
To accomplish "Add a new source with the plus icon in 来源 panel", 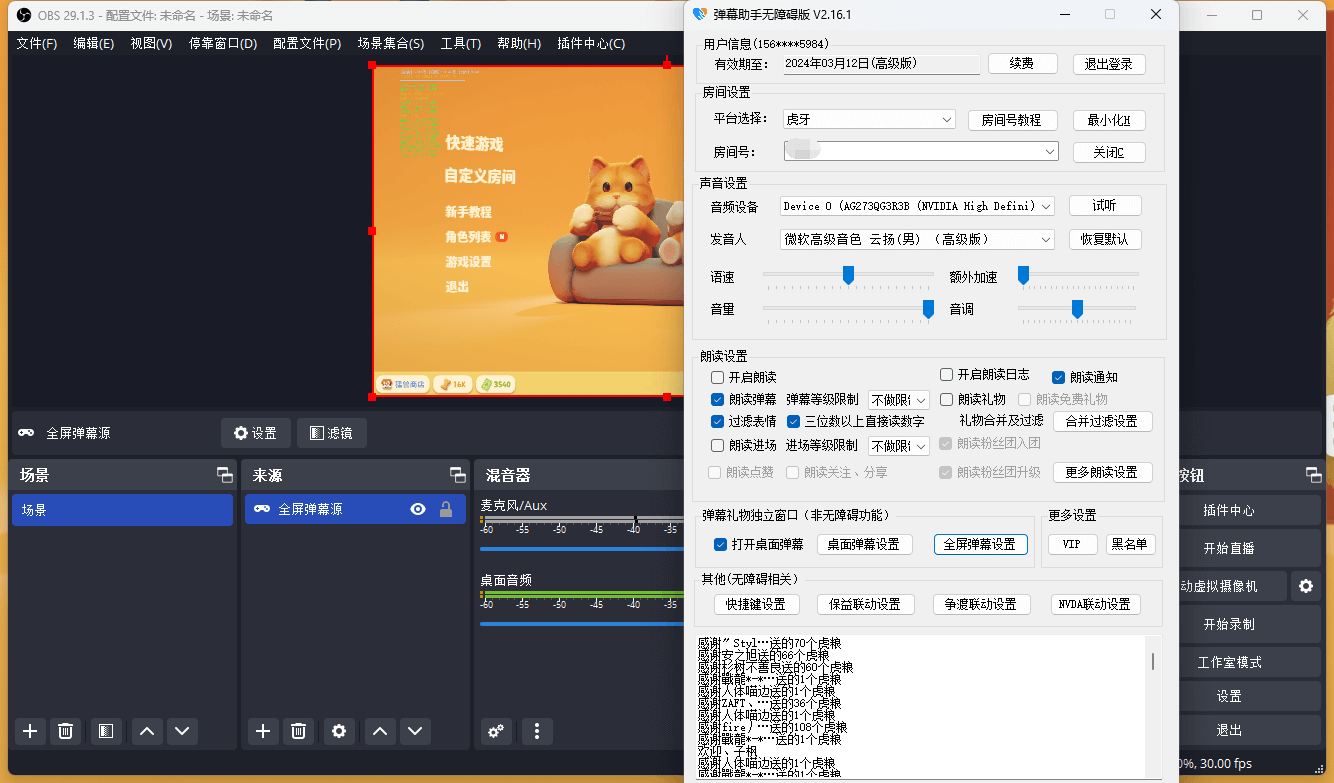I will [263, 731].
